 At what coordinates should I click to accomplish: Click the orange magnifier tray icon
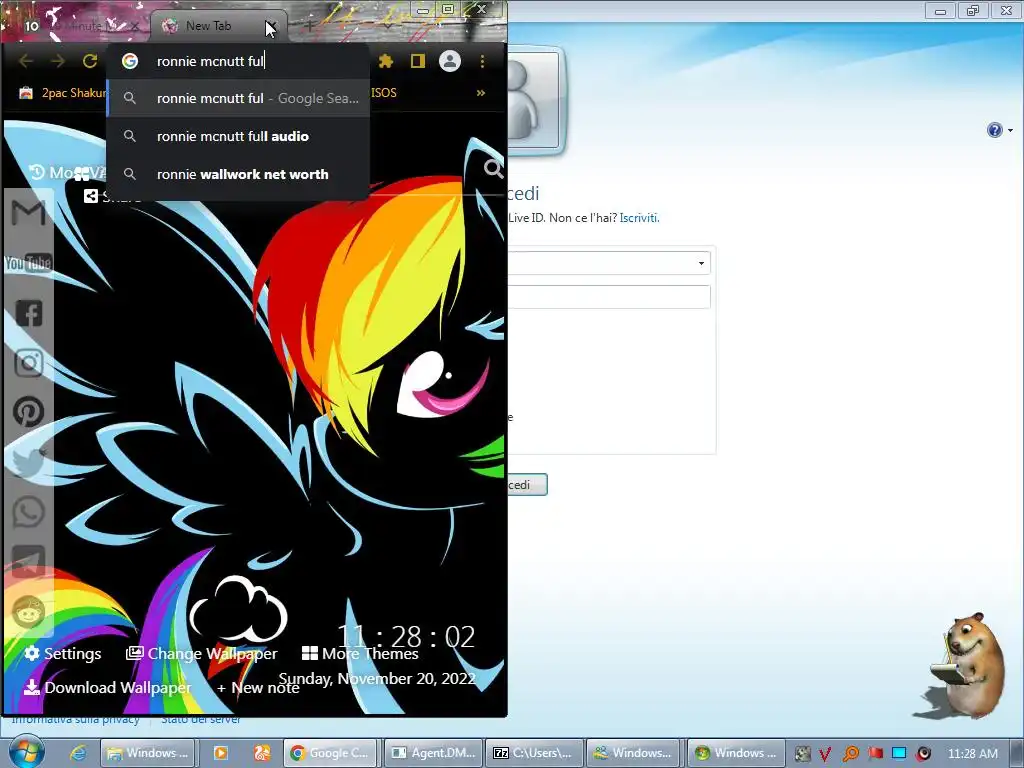click(x=850, y=754)
